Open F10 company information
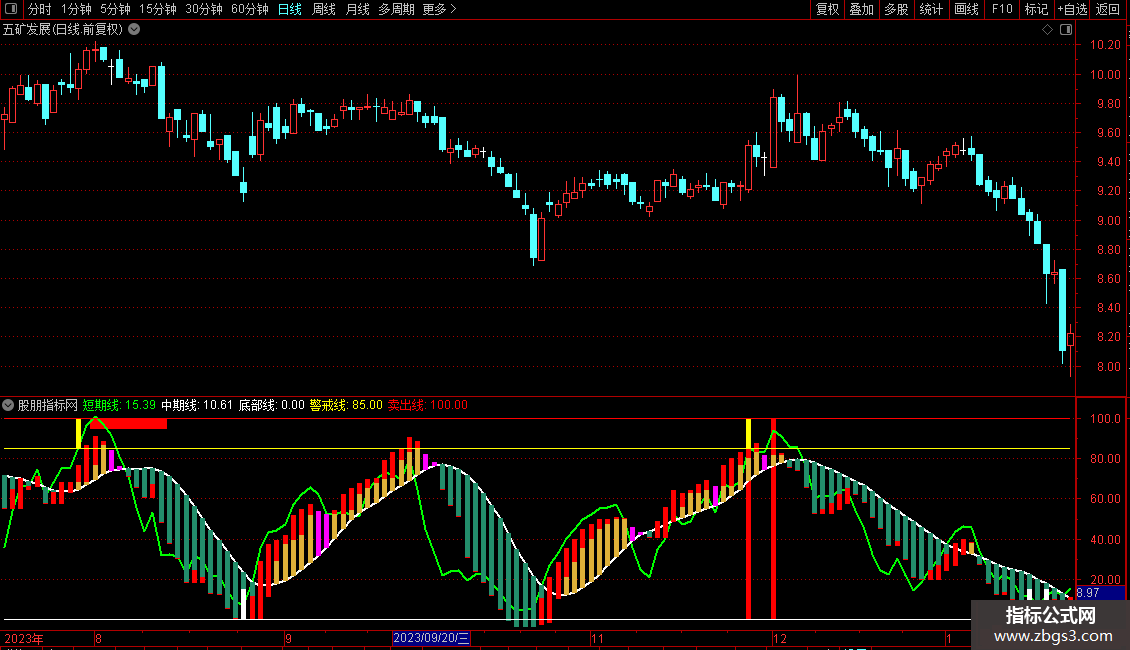Screen dimensions: 1130x650 coord(1002,9)
